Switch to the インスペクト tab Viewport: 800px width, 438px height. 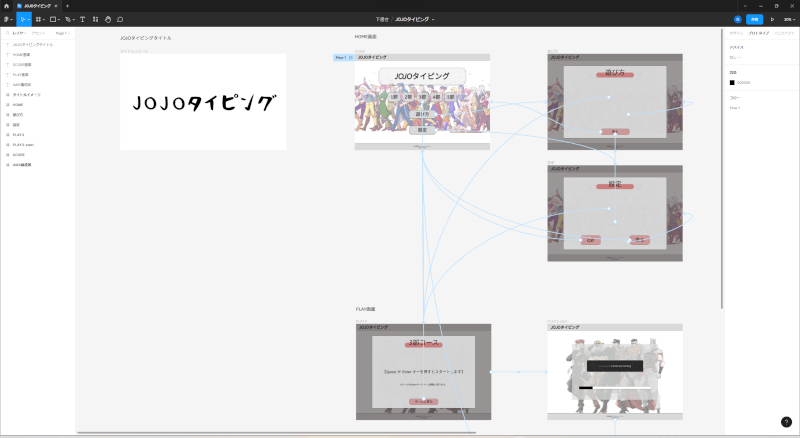pos(784,33)
